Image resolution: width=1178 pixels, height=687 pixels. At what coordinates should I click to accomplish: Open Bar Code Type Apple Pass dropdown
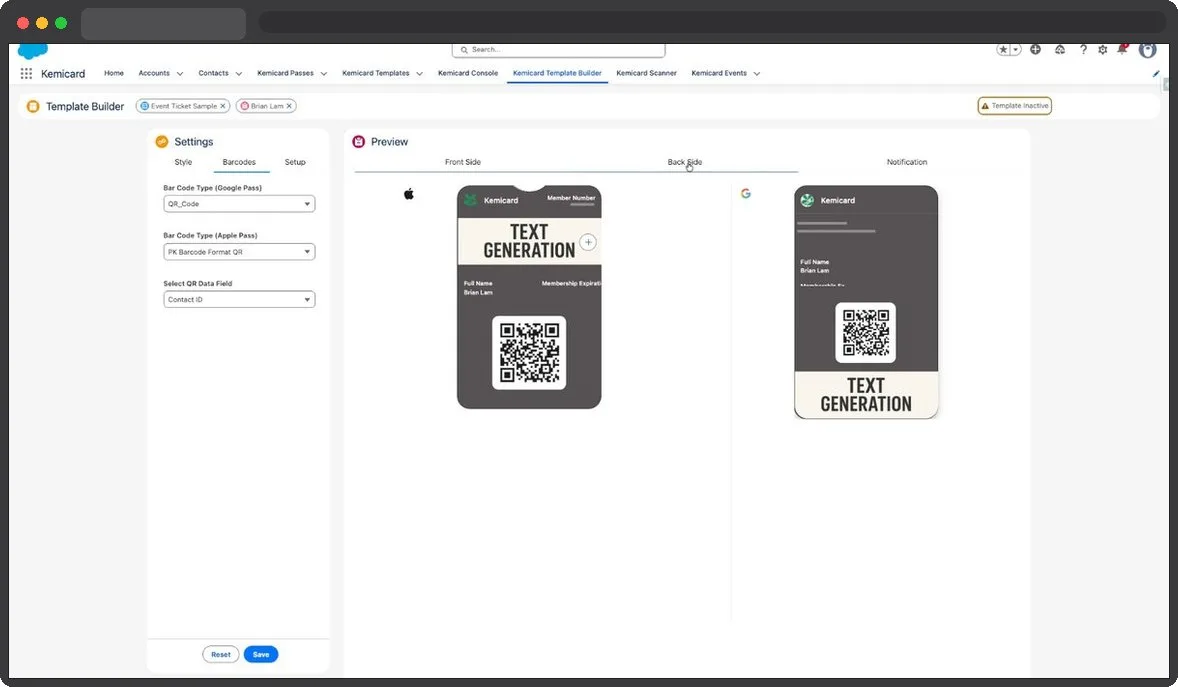click(x=239, y=252)
